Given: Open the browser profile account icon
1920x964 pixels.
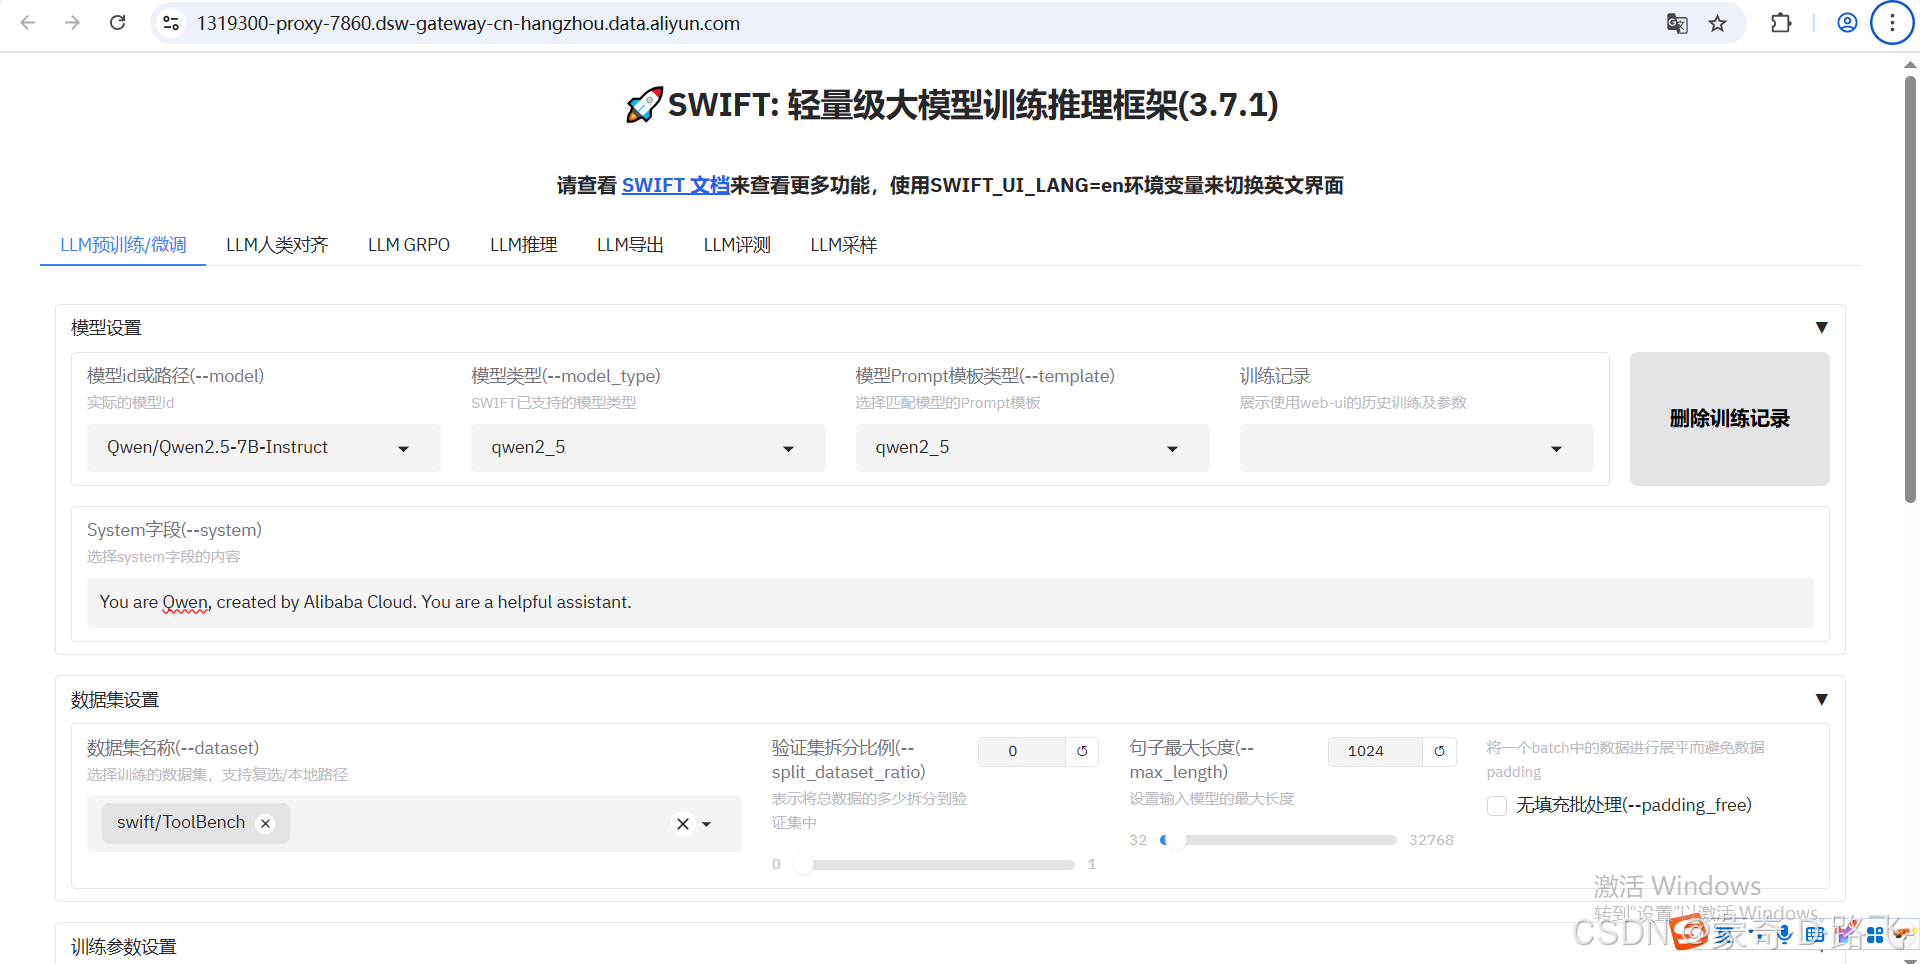Looking at the screenshot, I should point(1847,23).
